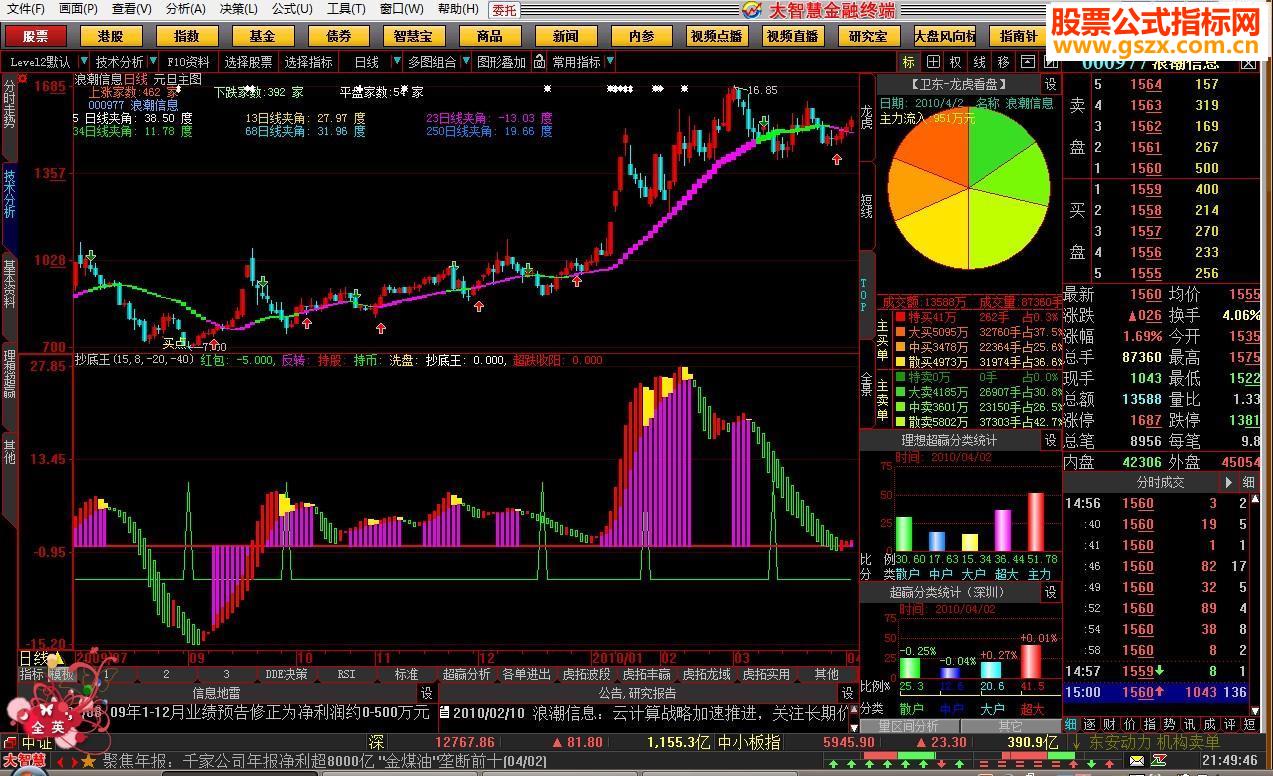Expand the Level2默认 dropdown
This screenshot has height=776, width=1273.
coord(82,62)
